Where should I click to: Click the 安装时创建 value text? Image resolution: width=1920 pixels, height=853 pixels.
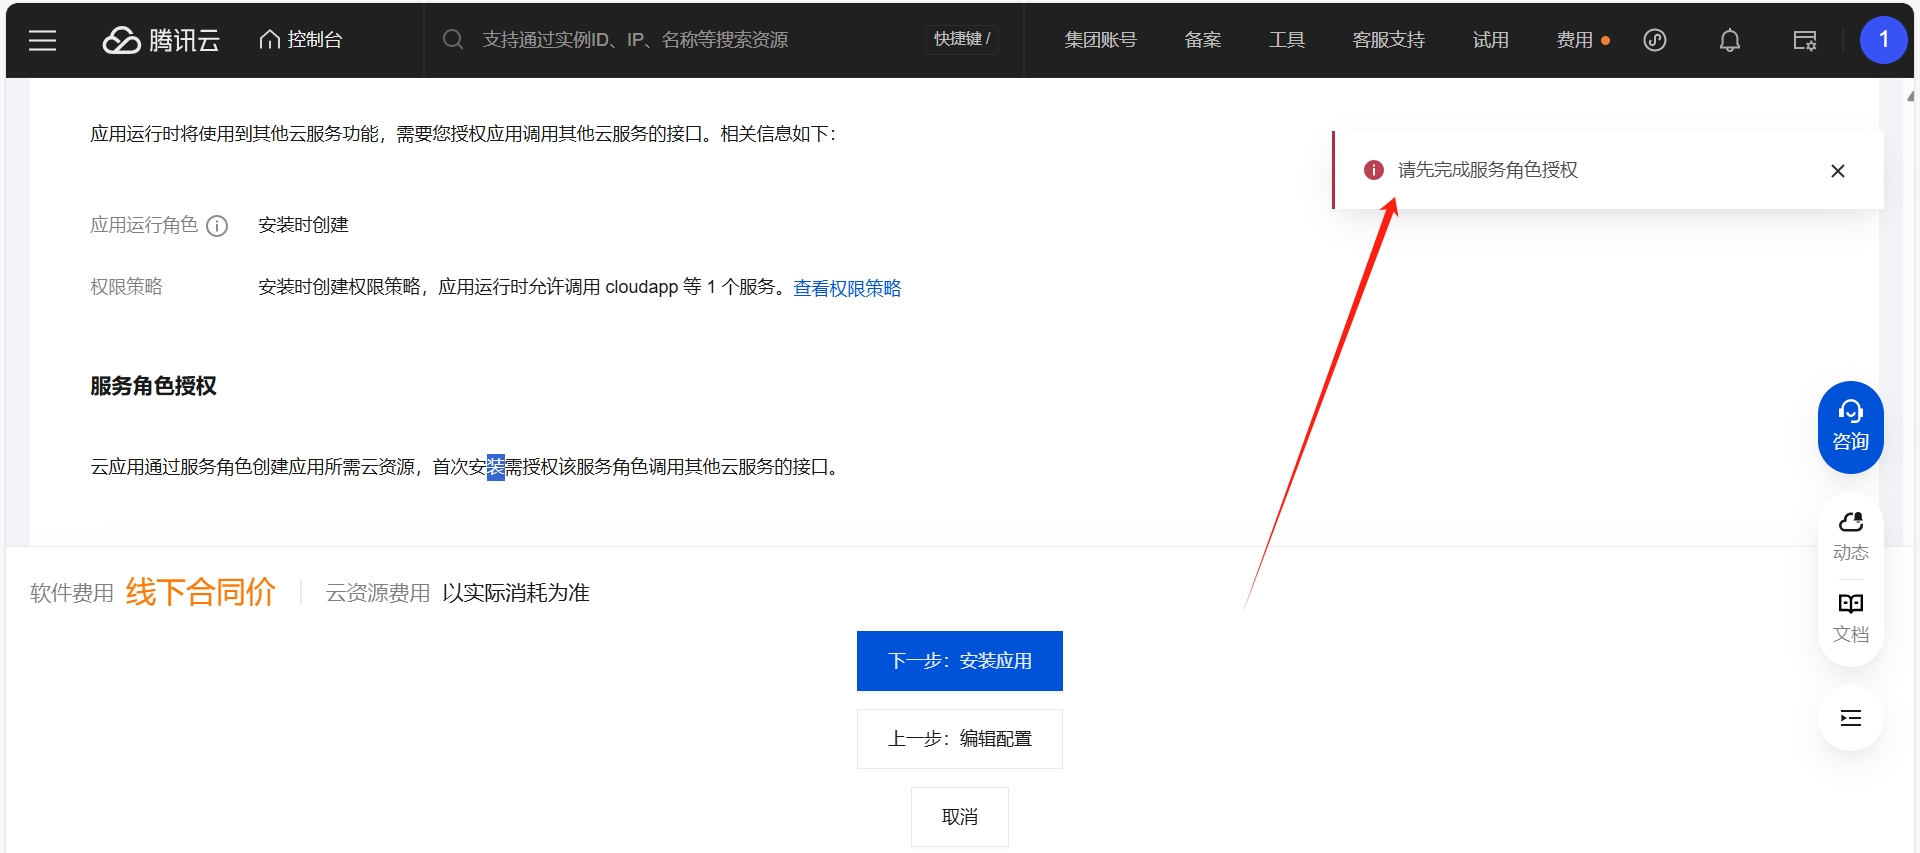pyautogui.click(x=303, y=225)
